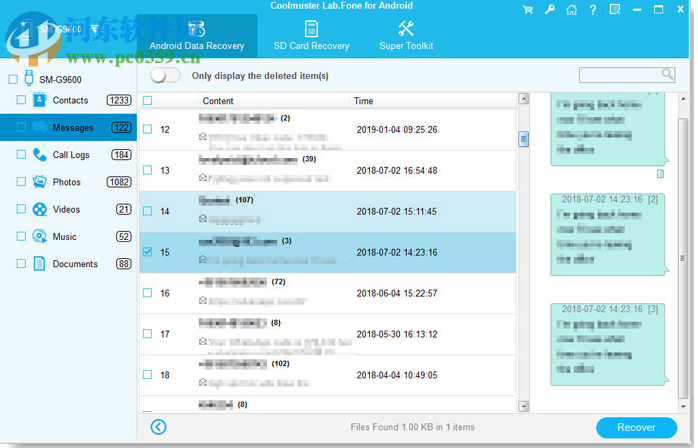Go to home via house icon
Viewport: 698px width, 448px height.
point(572,10)
